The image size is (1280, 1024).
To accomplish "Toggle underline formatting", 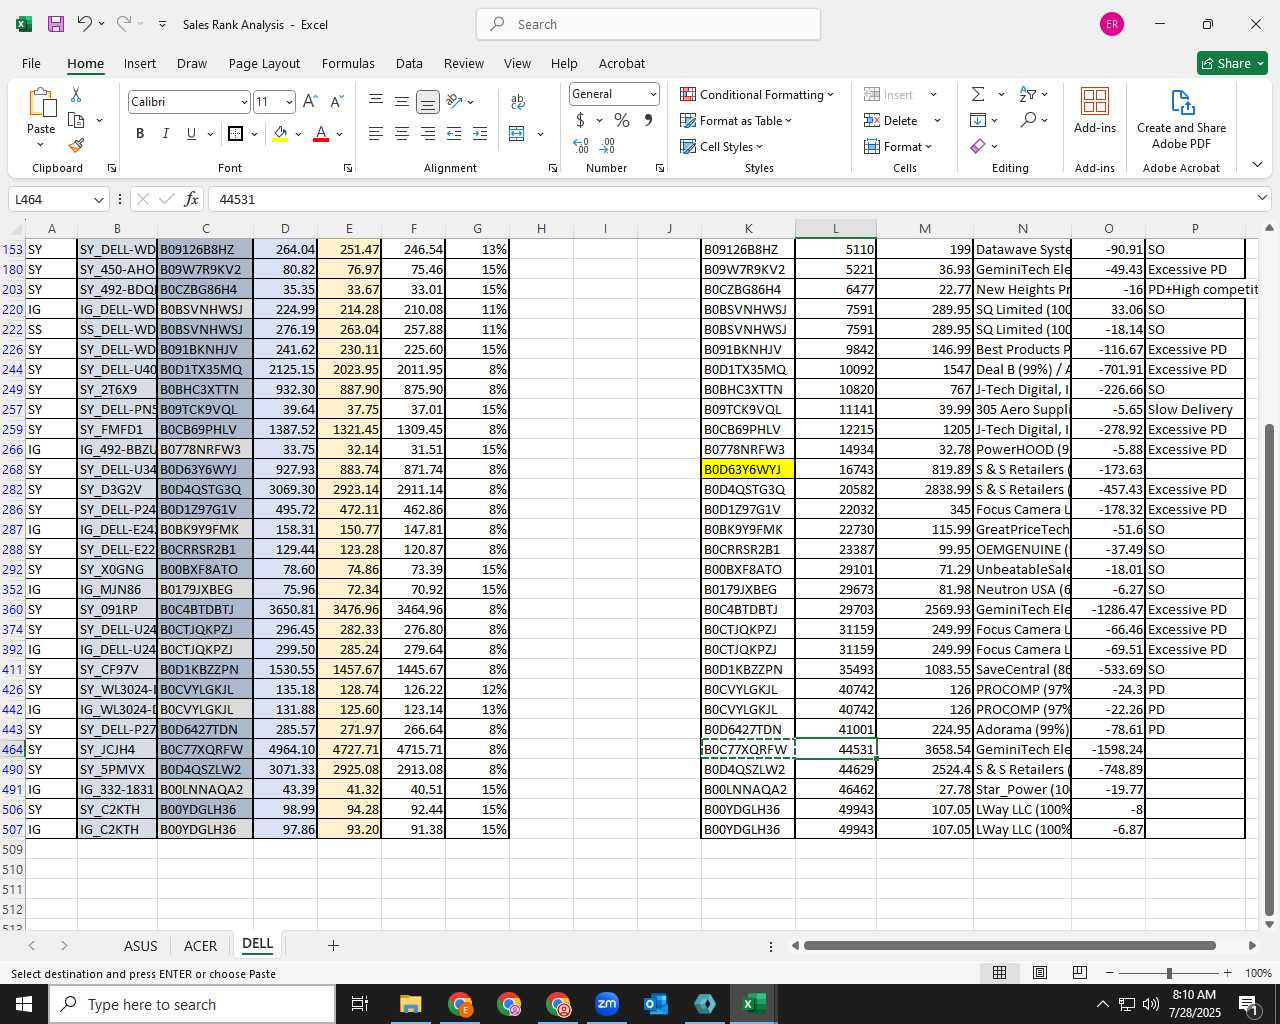I will (x=191, y=134).
